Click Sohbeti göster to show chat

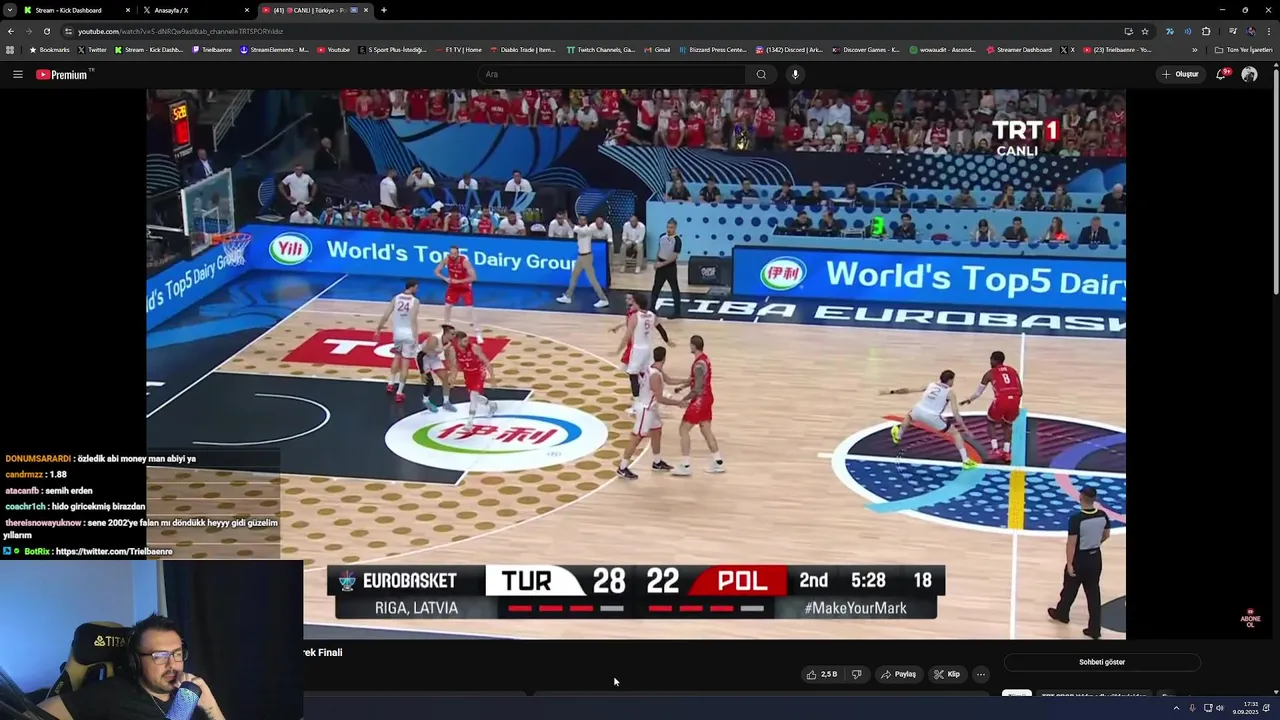[x=1102, y=662]
